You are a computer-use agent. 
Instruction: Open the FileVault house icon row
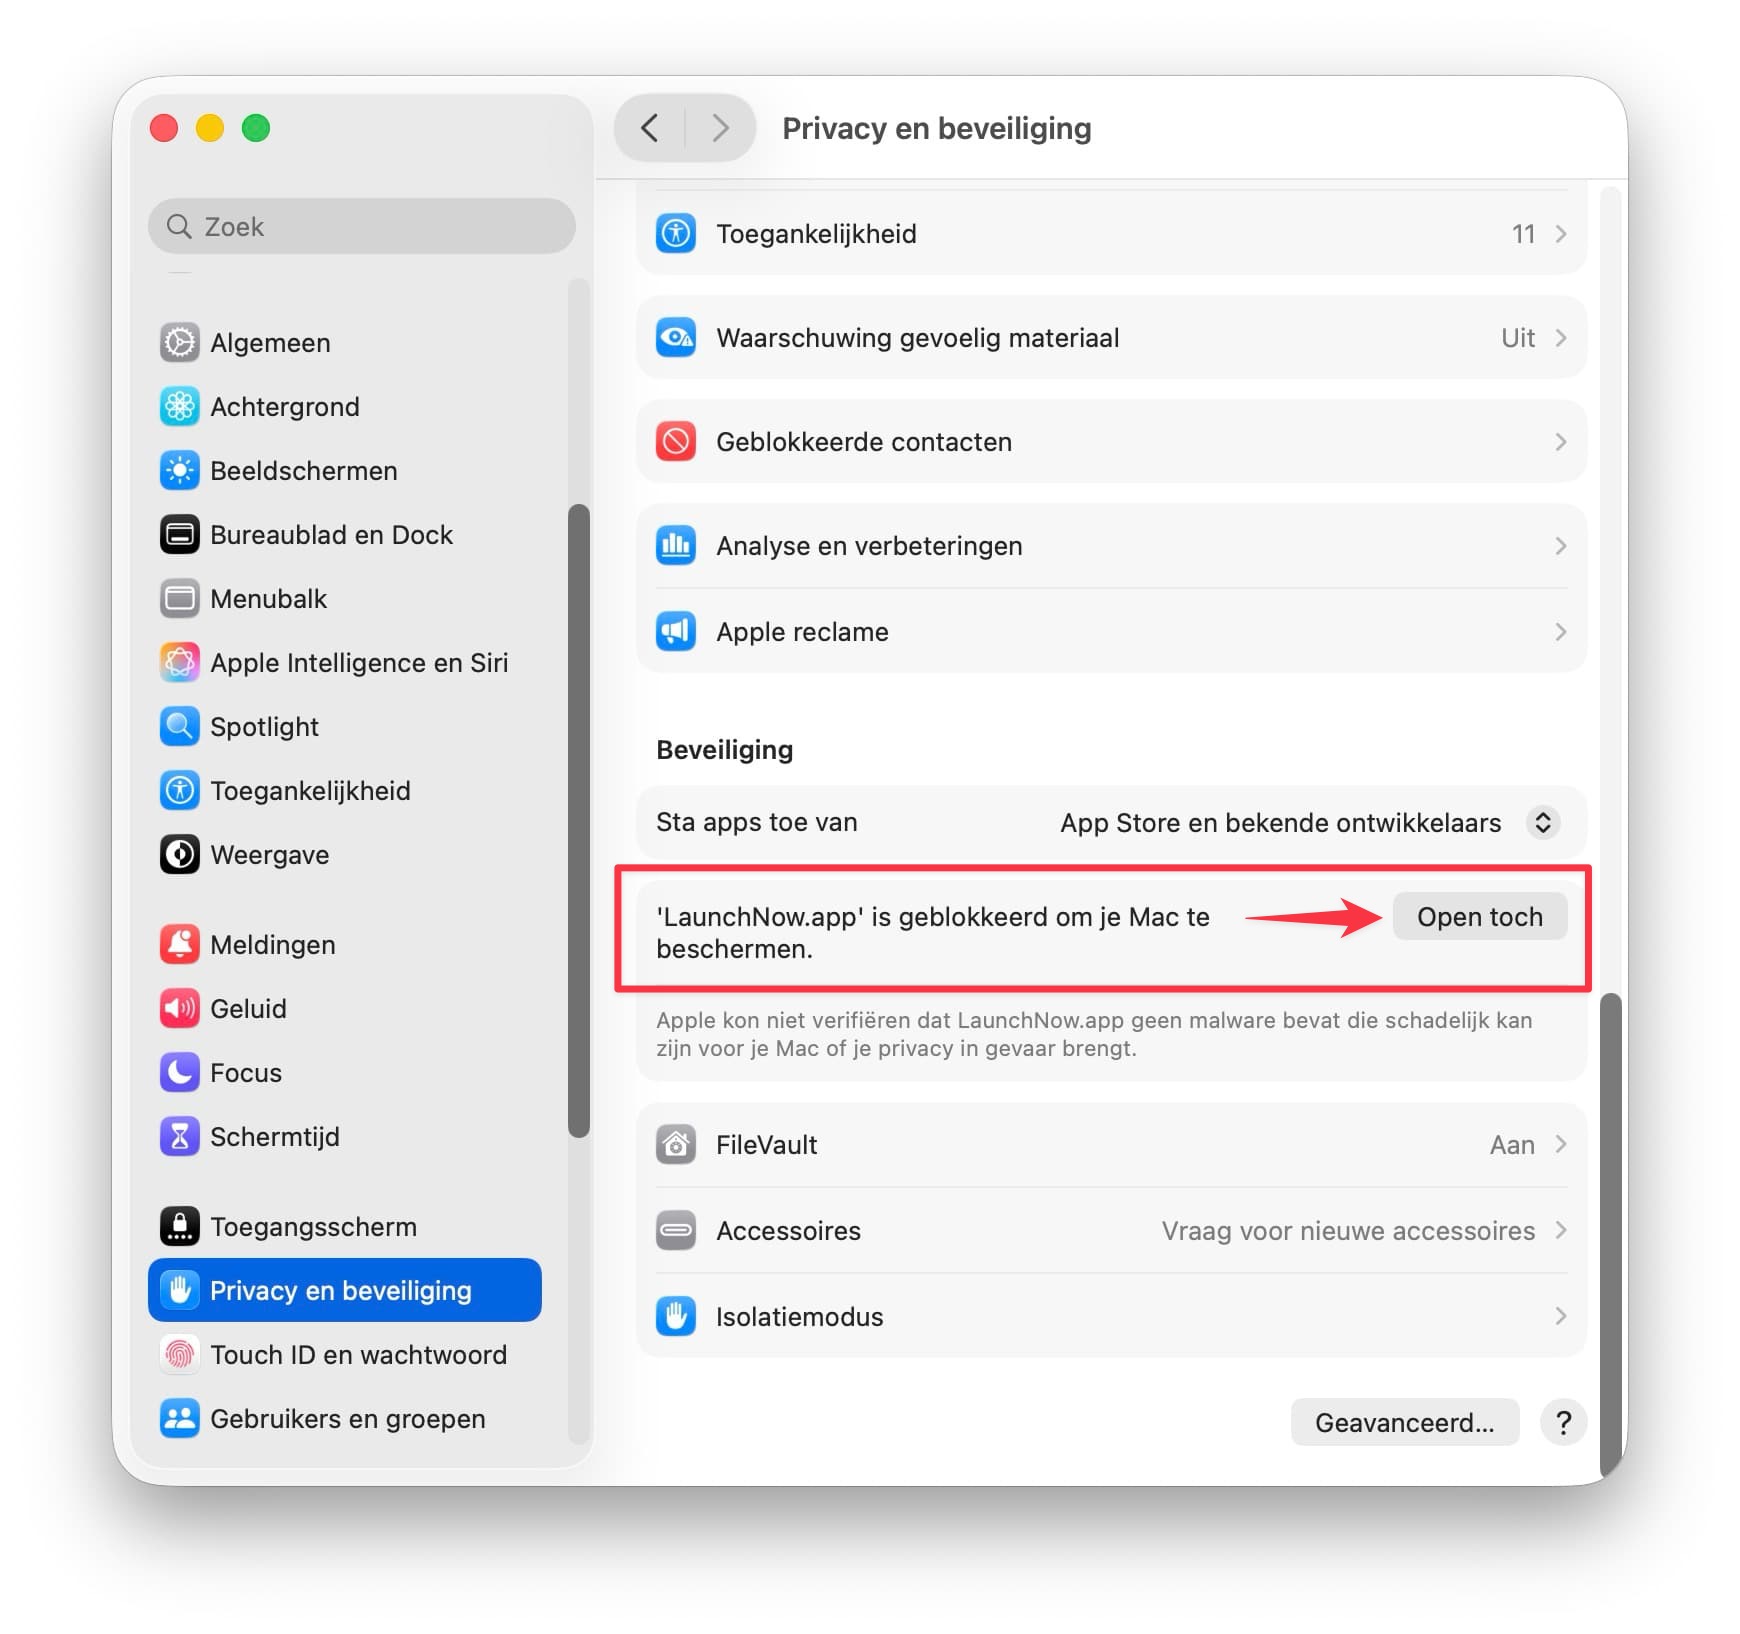(676, 1145)
